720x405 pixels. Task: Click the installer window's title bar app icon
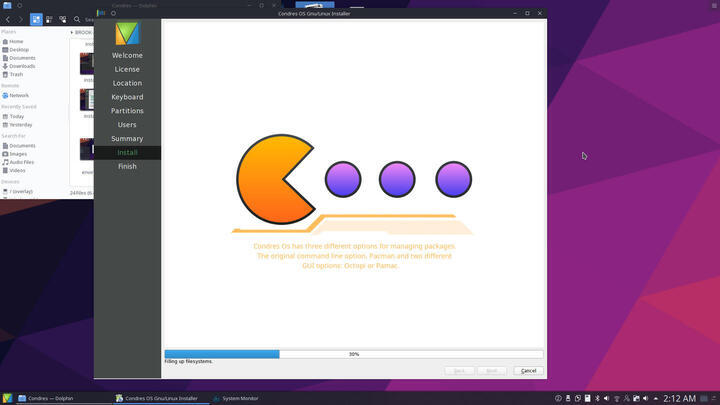coord(101,13)
